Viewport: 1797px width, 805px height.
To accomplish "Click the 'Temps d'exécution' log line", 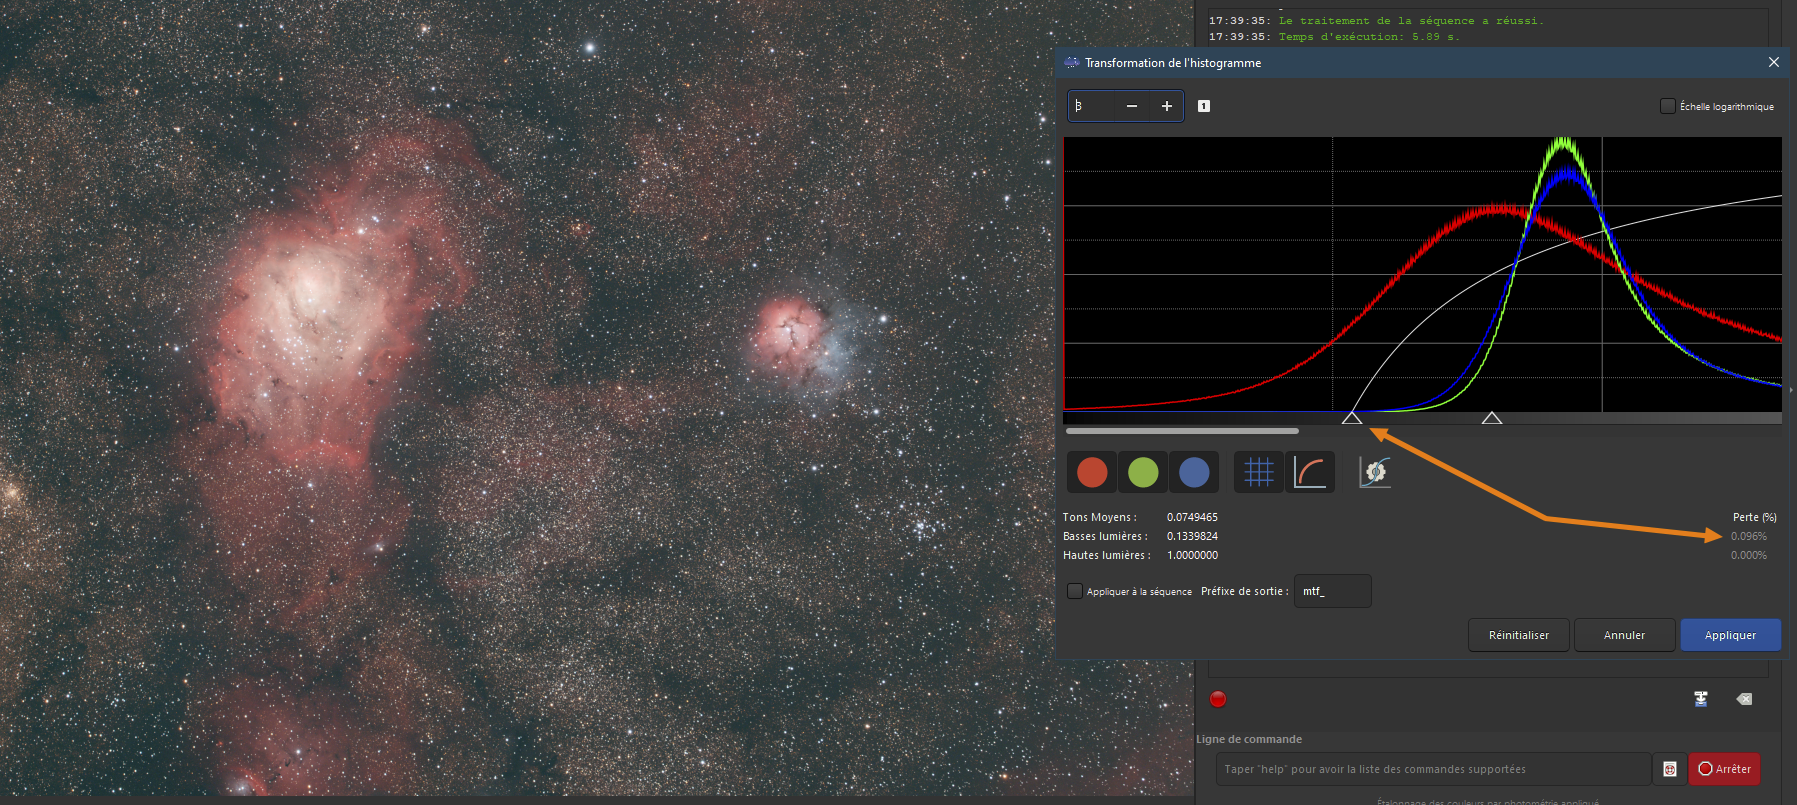I will 1334,37.
